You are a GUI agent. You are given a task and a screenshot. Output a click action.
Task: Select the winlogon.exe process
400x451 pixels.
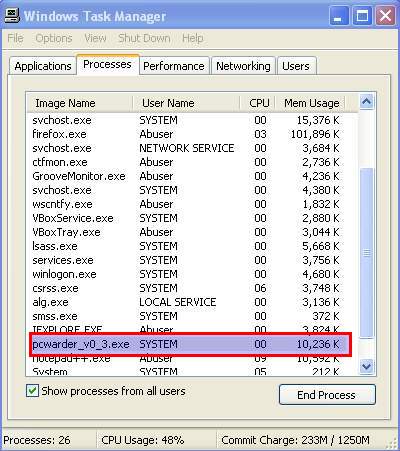point(187,274)
